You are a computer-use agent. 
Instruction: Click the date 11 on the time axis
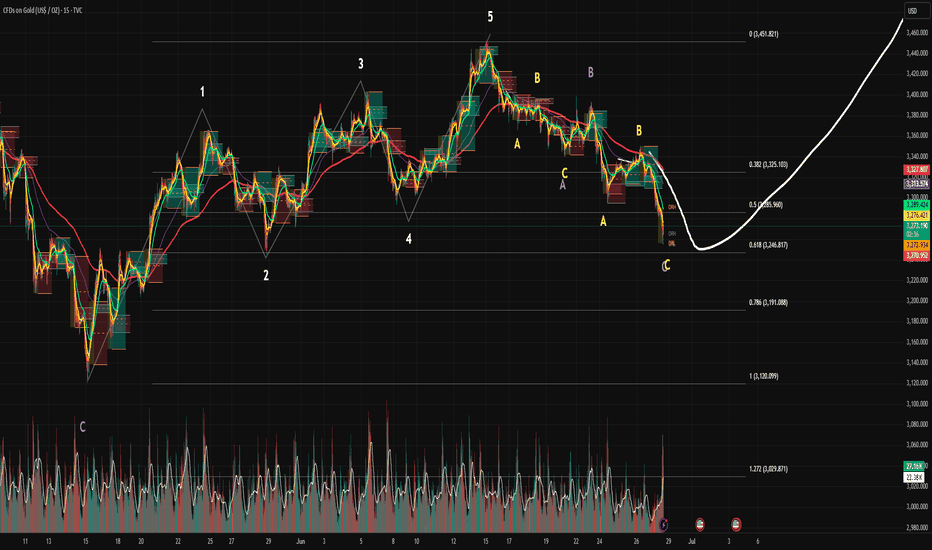pyautogui.click(x=25, y=542)
